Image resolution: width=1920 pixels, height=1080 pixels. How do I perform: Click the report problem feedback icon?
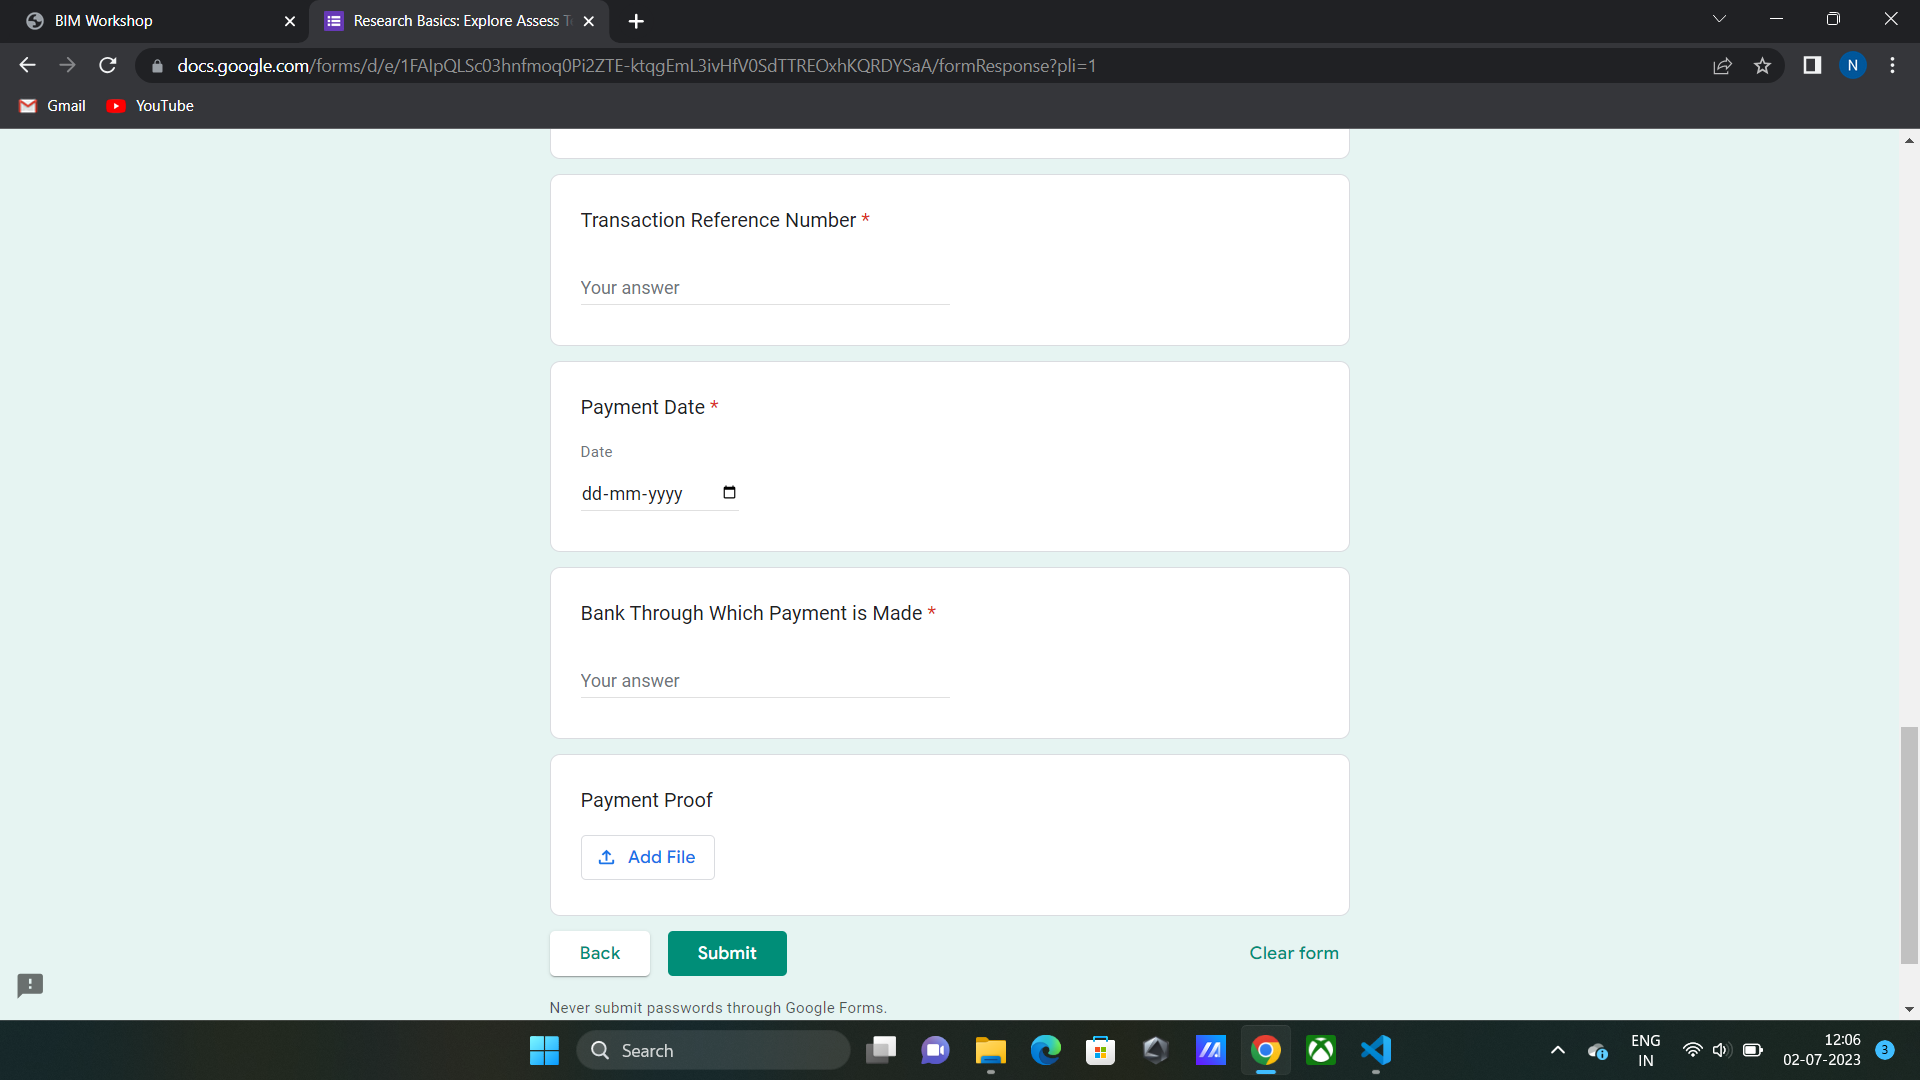(x=30, y=985)
